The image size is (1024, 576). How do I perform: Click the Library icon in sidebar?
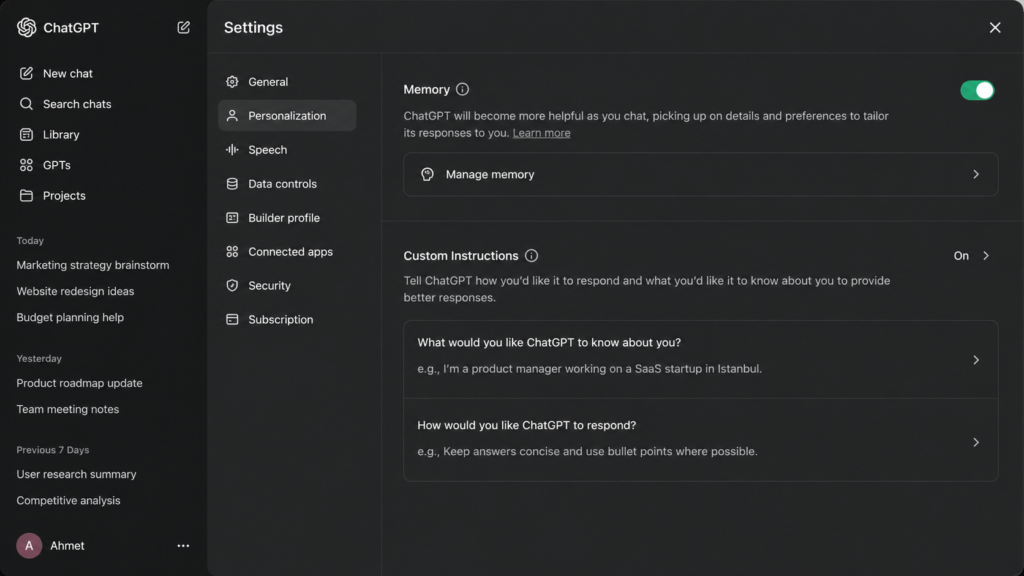coord(26,135)
